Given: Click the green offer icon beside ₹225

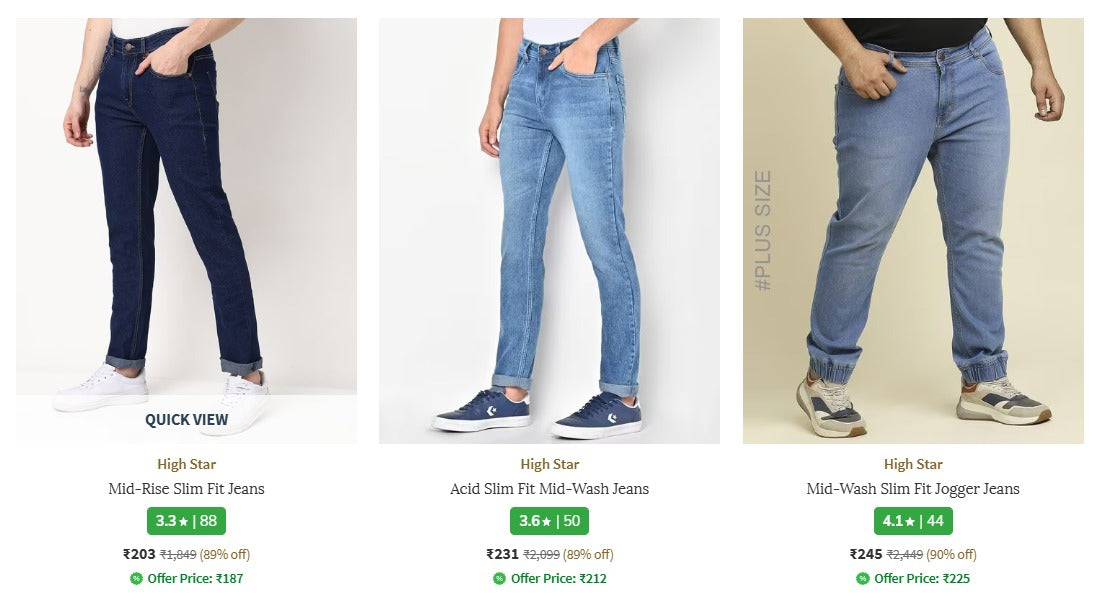Looking at the screenshot, I should pyautogui.click(x=862, y=578).
